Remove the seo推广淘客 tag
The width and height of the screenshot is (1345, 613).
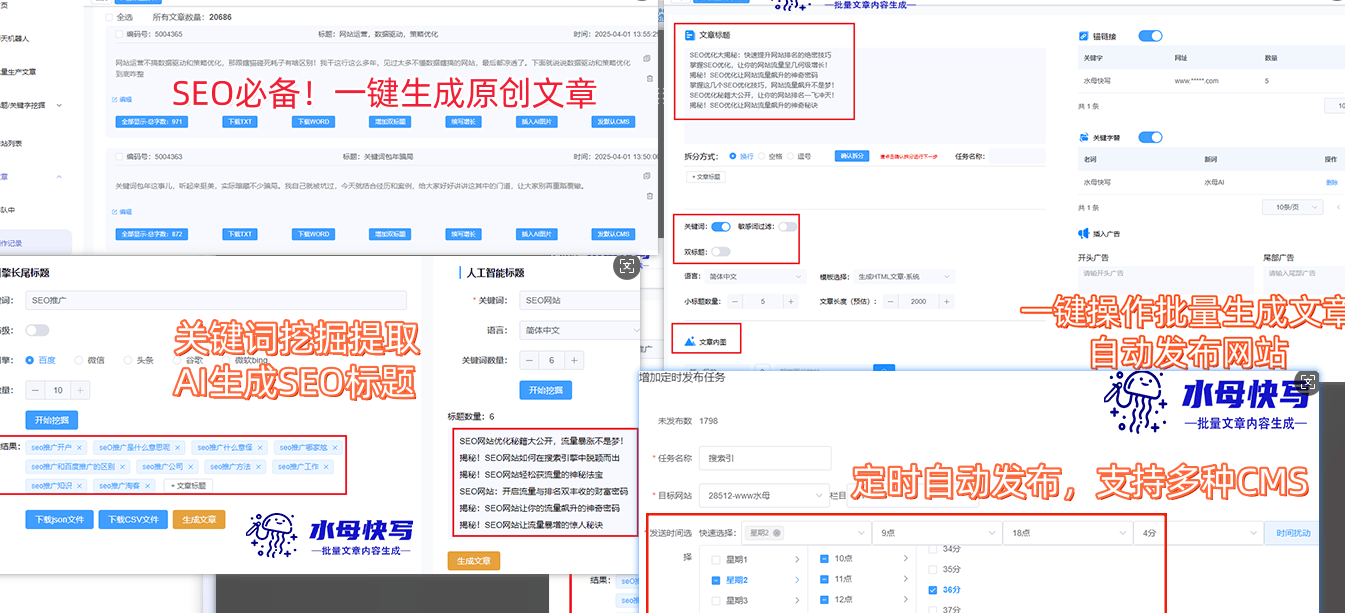[147, 486]
